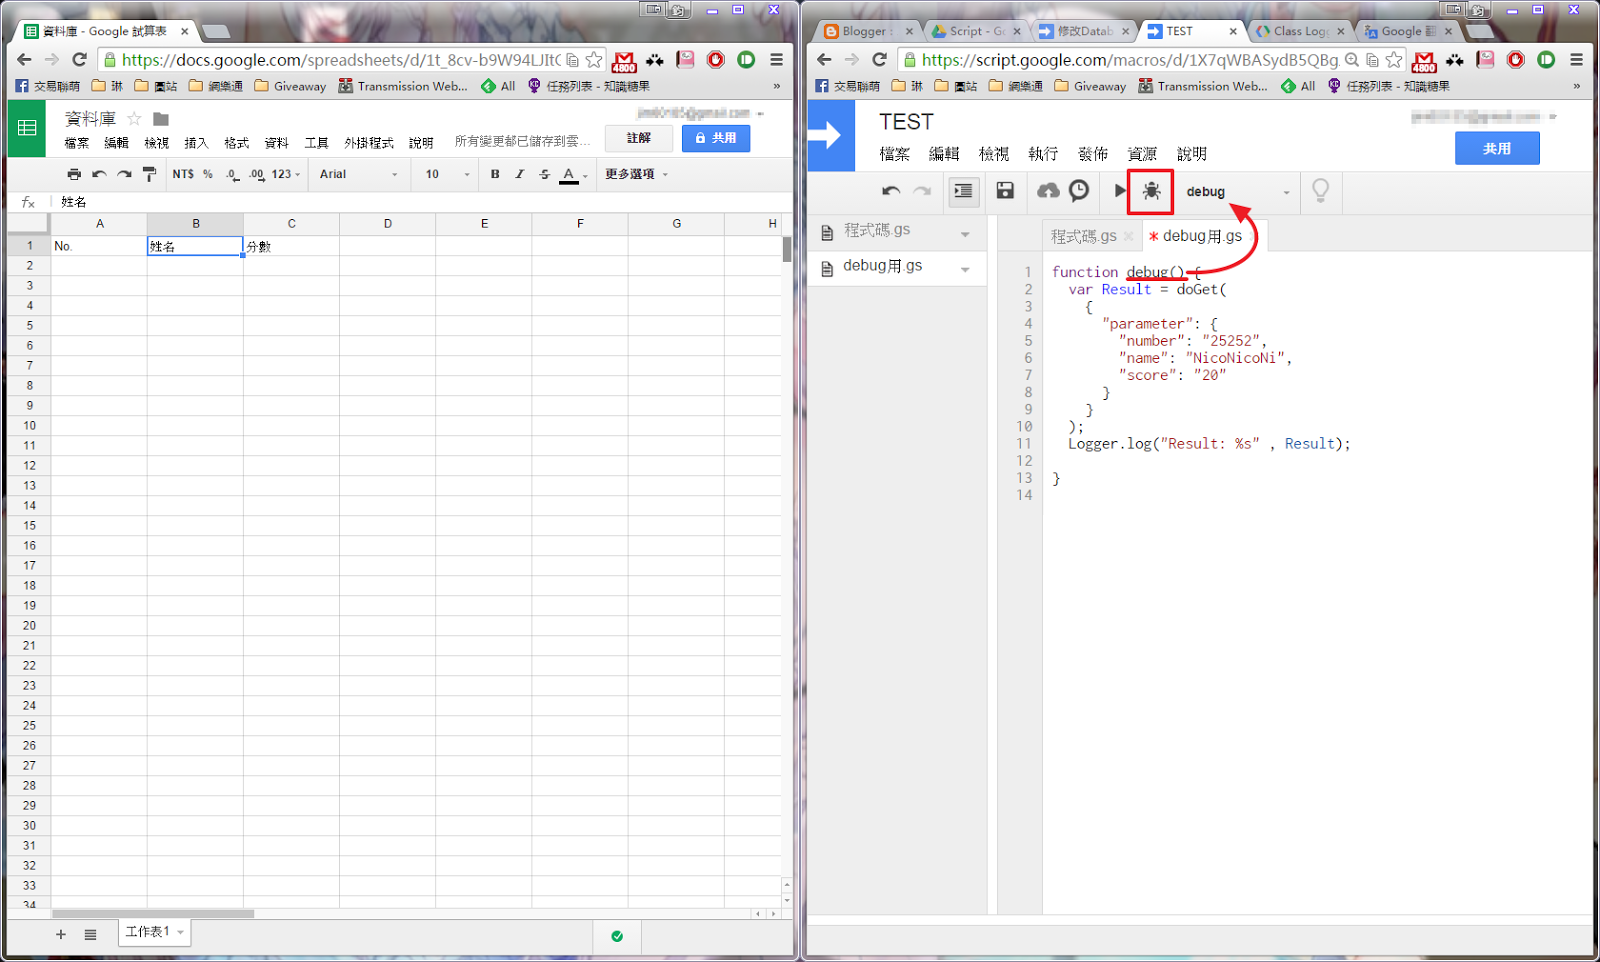Expand the debug用.gs file options arrow
The width and height of the screenshot is (1600, 962).
coord(965,269)
